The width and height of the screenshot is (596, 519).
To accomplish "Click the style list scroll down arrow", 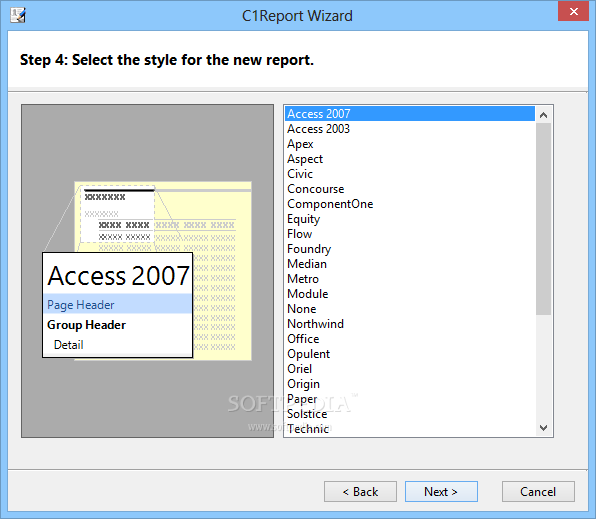I will tap(544, 428).
